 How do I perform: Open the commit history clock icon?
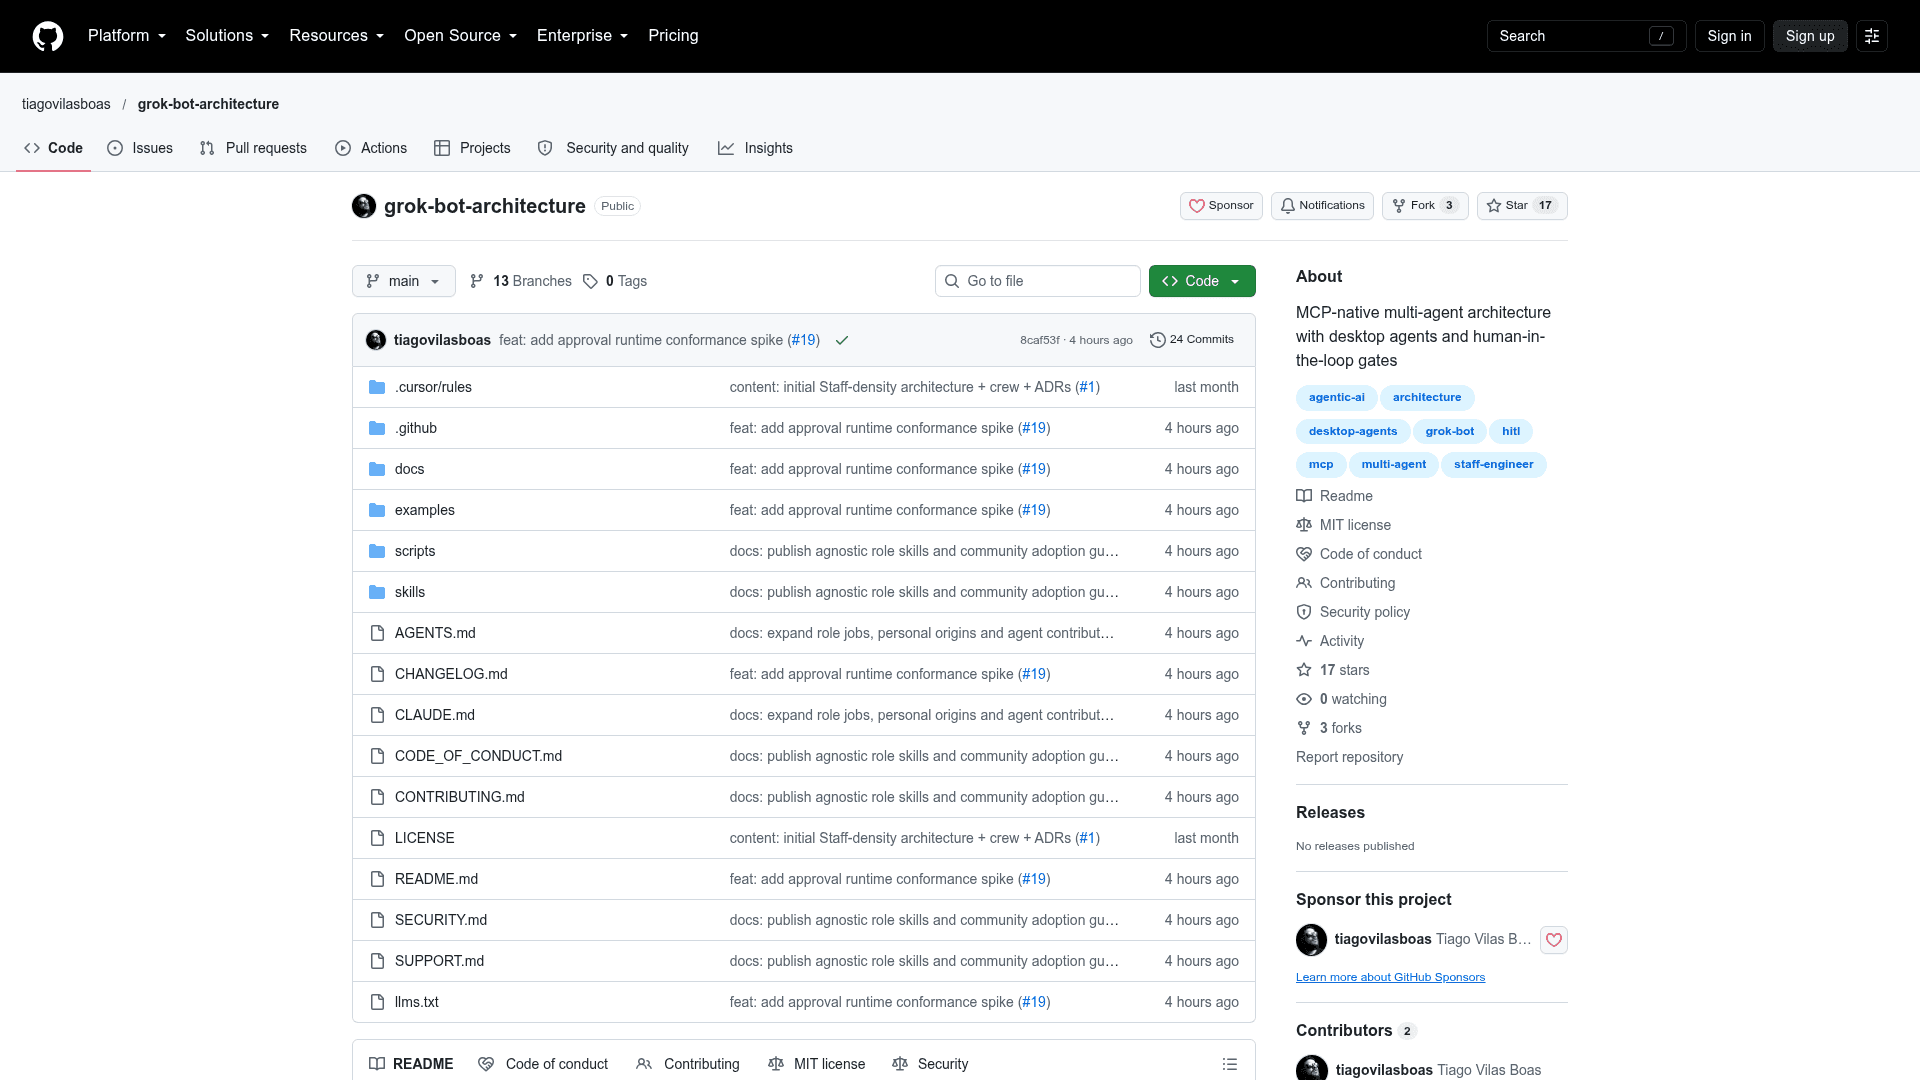1158,340
